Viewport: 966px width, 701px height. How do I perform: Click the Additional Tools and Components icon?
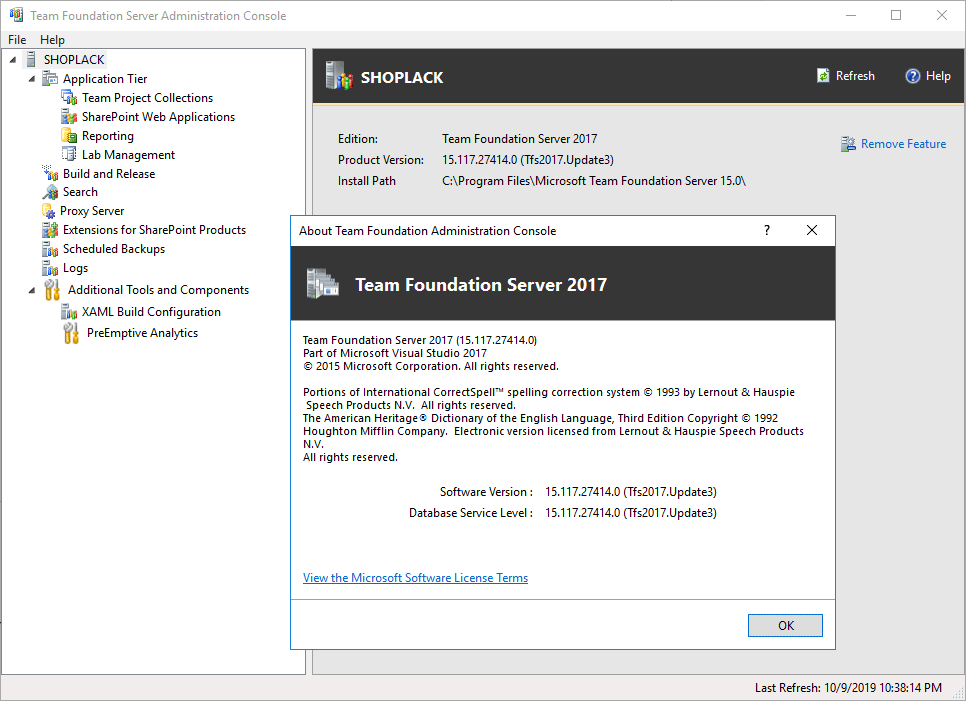[52, 290]
